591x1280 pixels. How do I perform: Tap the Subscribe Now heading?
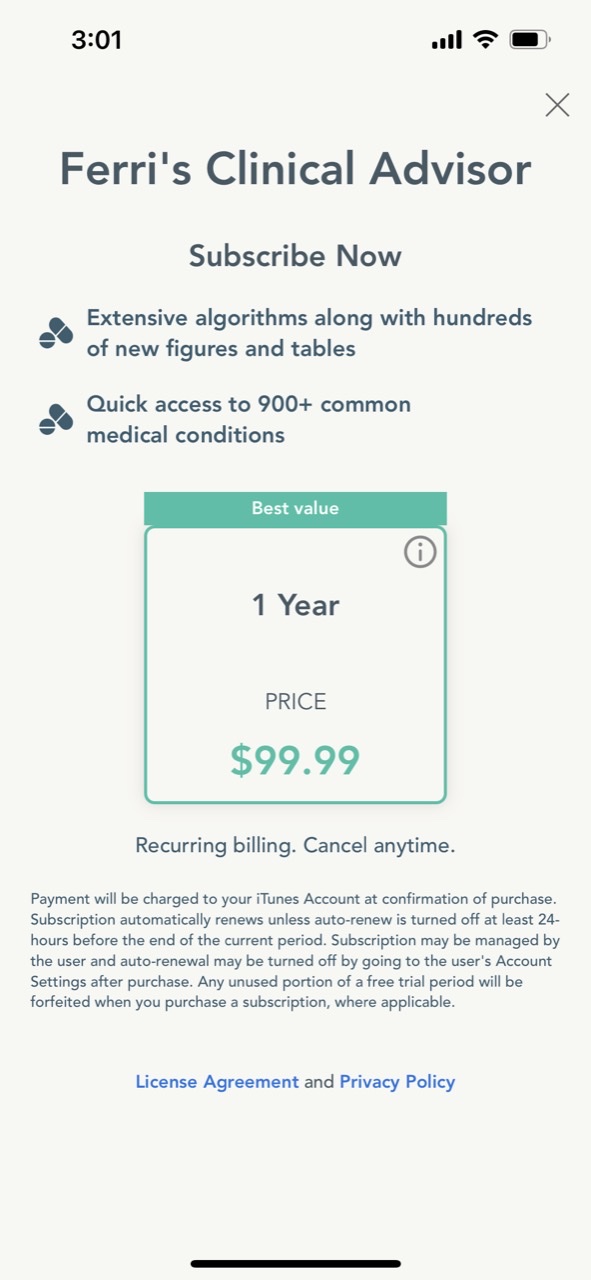[x=295, y=256]
